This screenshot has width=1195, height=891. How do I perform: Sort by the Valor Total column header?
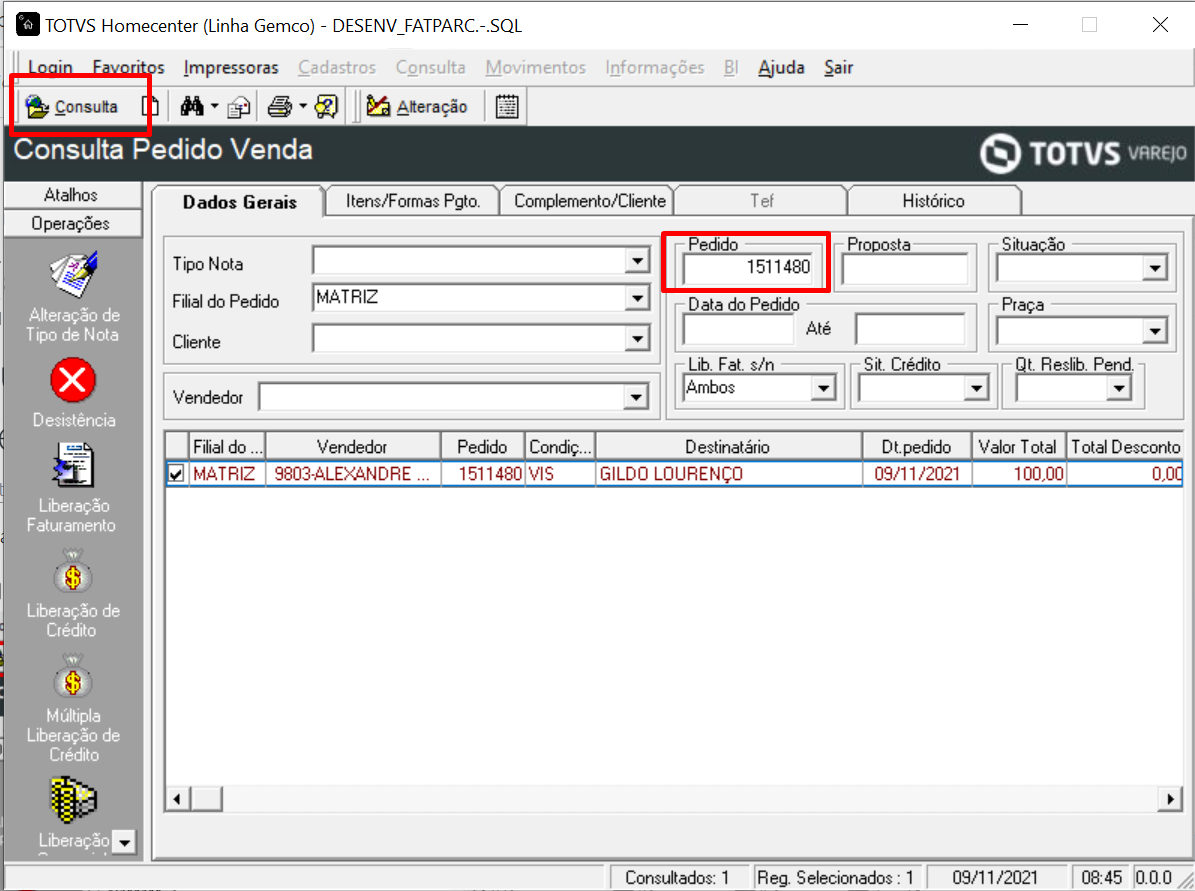(x=1018, y=447)
